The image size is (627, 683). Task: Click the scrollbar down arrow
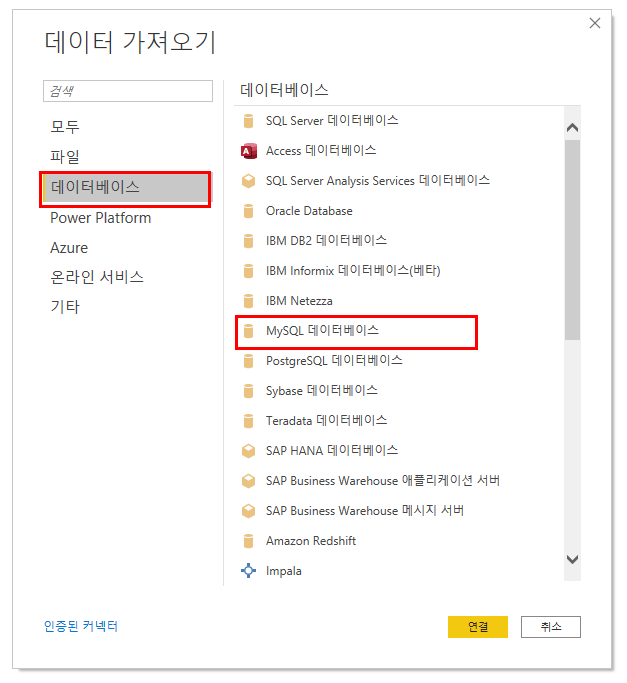[573, 559]
